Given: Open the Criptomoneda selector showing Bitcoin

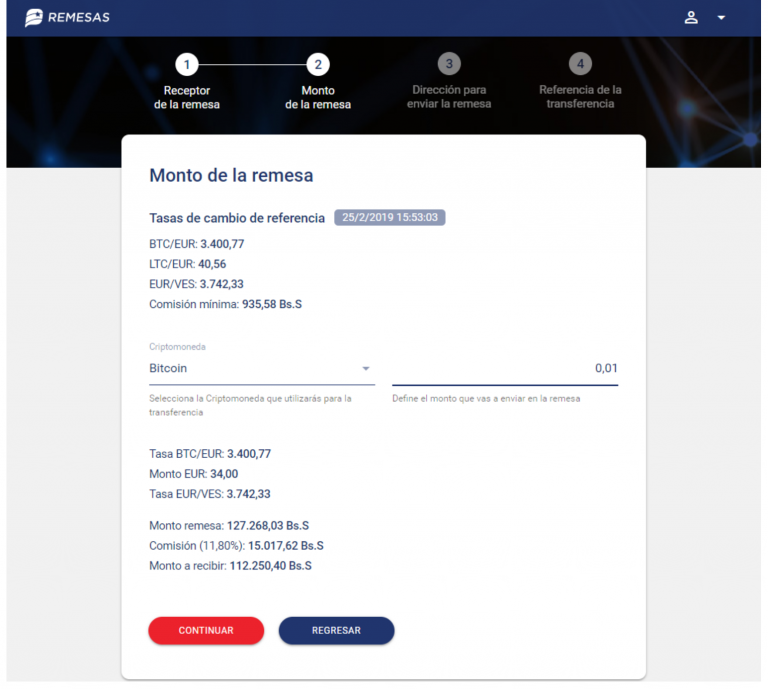Looking at the screenshot, I should tap(250, 368).
